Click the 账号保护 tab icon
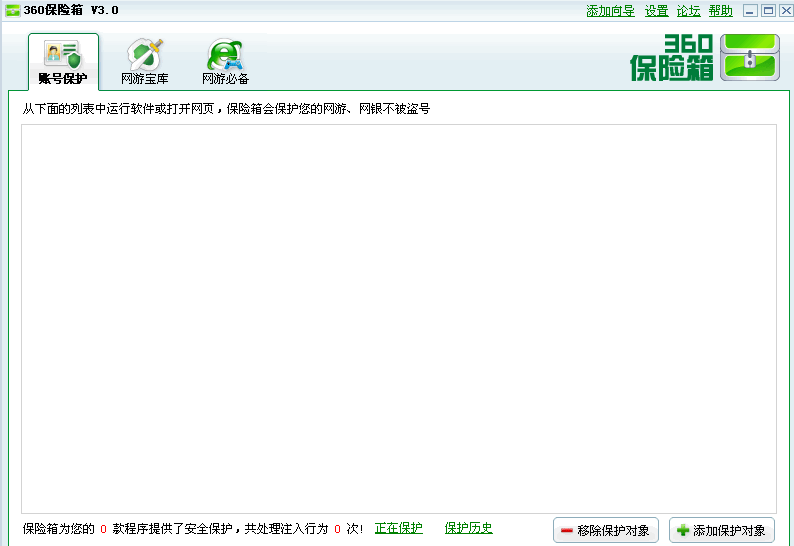The width and height of the screenshot is (794, 546). (62, 54)
